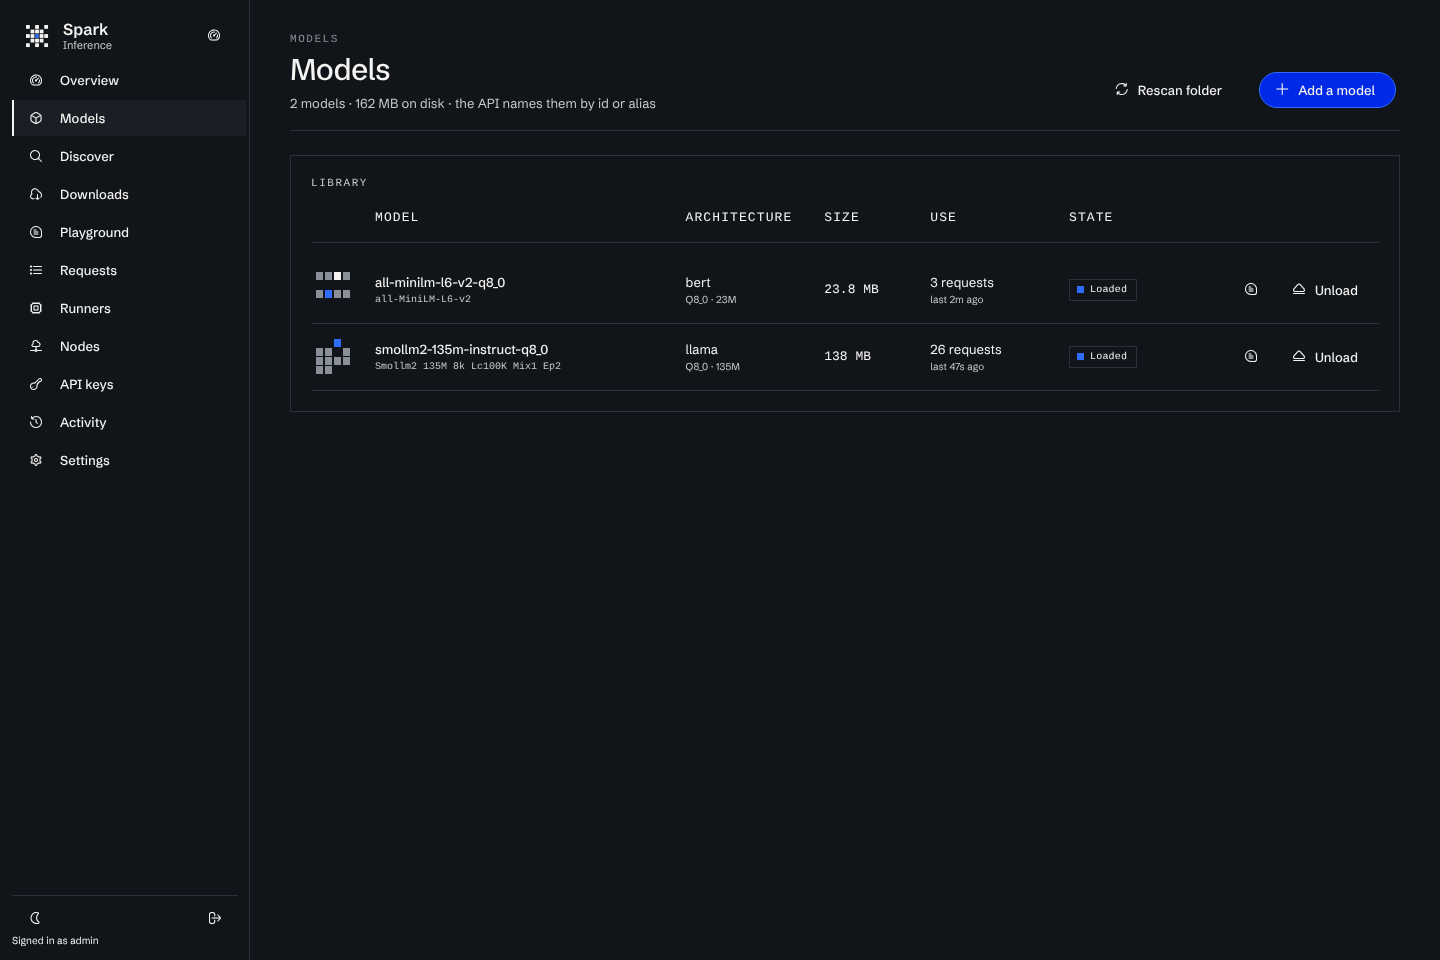This screenshot has width=1440, height=960.
Task: Open playground icon in smollm2-135m-instruct-q8_0 row
Action: [1251, 356]
